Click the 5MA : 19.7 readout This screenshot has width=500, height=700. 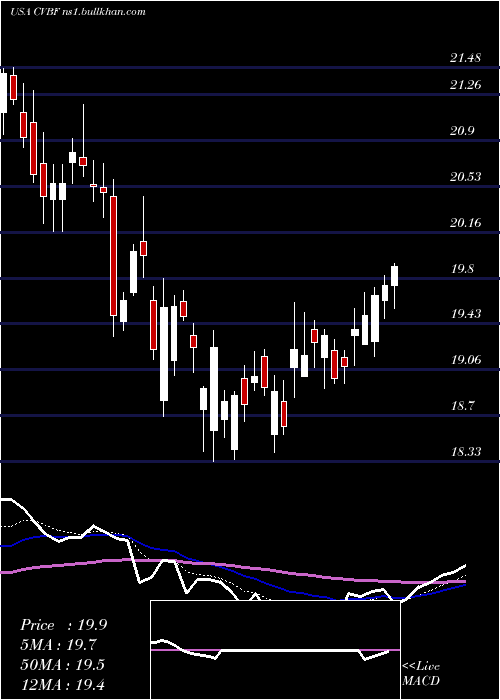coord(58,645)
